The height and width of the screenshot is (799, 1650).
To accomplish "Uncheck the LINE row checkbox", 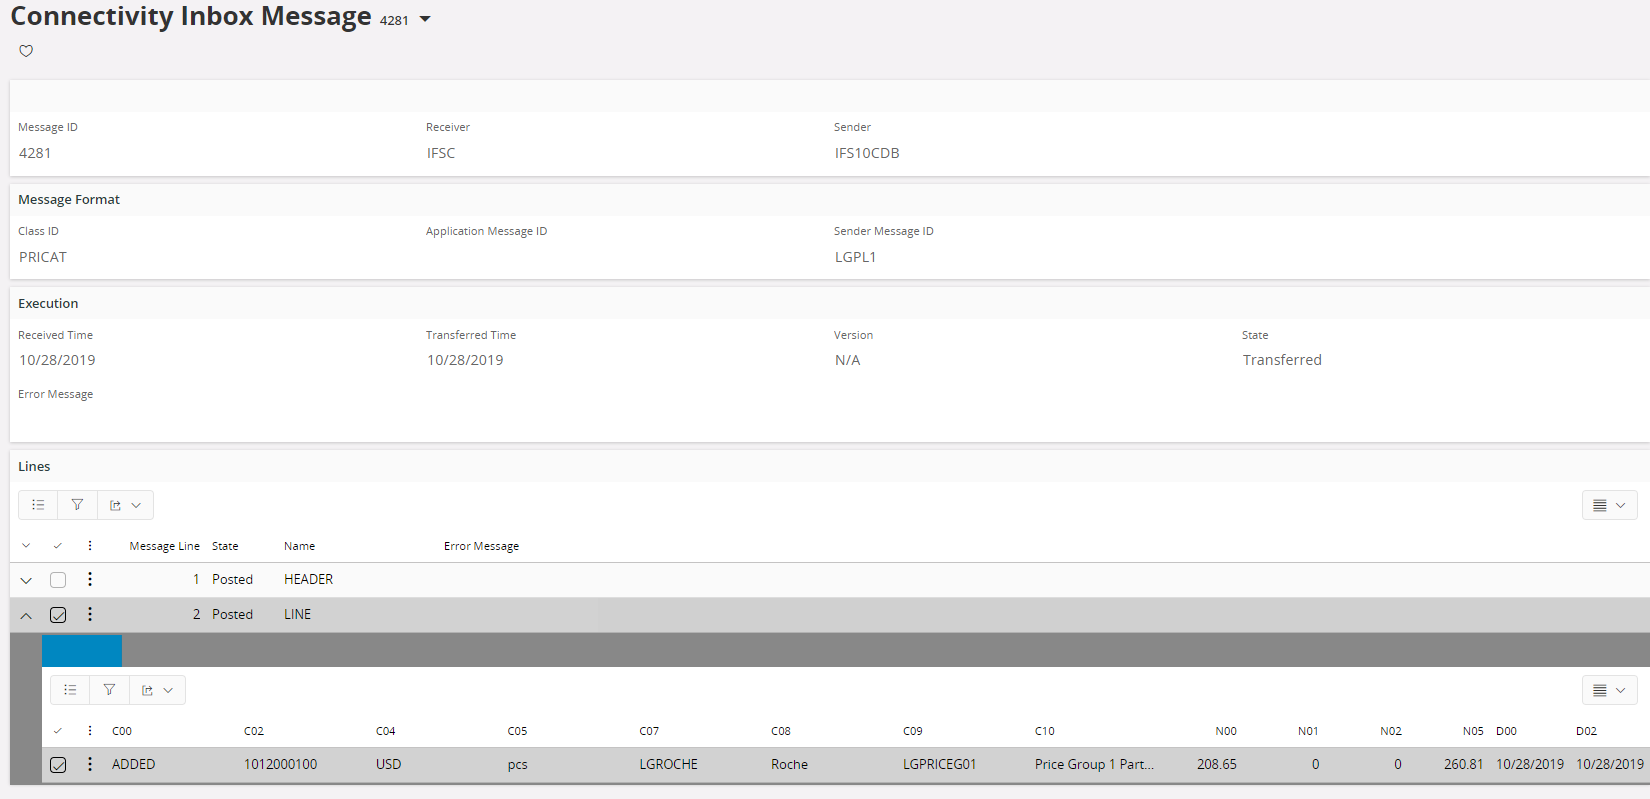I will coord(58,615).
